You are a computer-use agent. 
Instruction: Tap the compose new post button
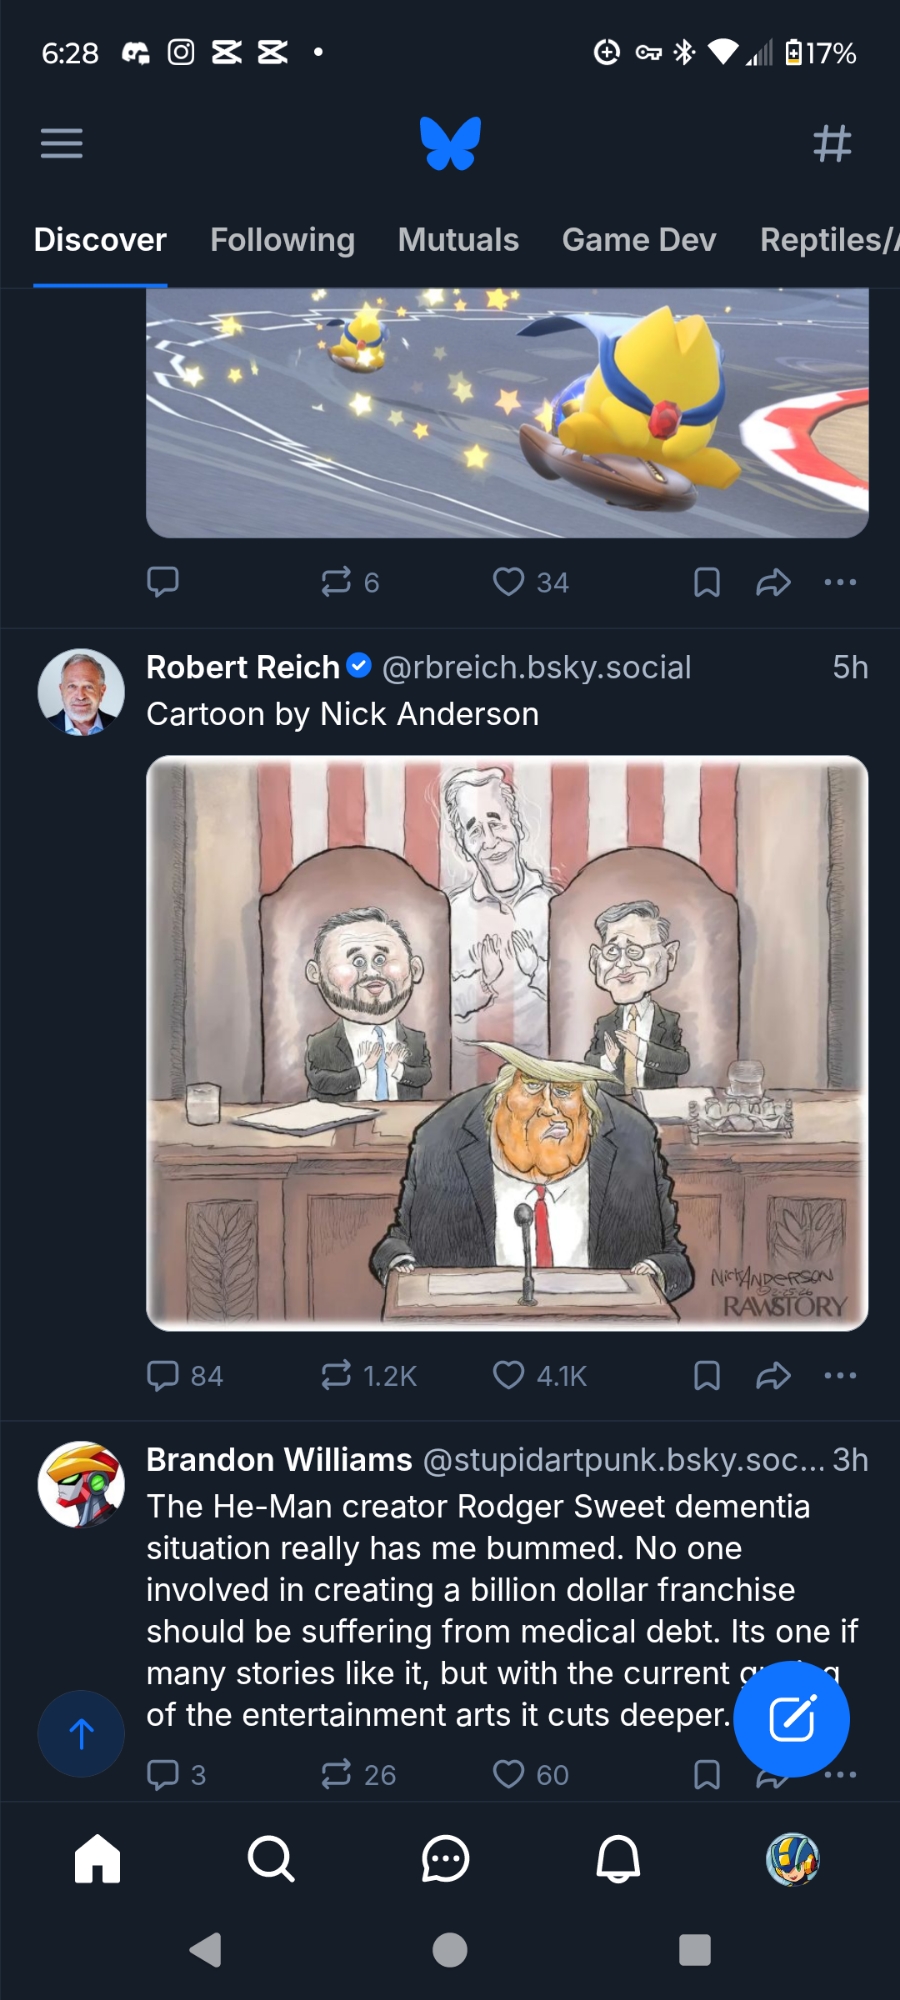pos(792,1718)
